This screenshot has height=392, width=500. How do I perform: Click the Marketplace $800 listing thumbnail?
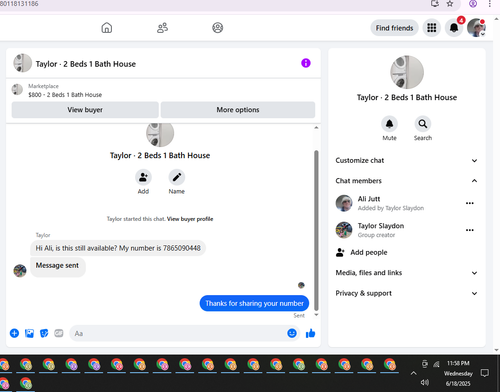(17, 90)
